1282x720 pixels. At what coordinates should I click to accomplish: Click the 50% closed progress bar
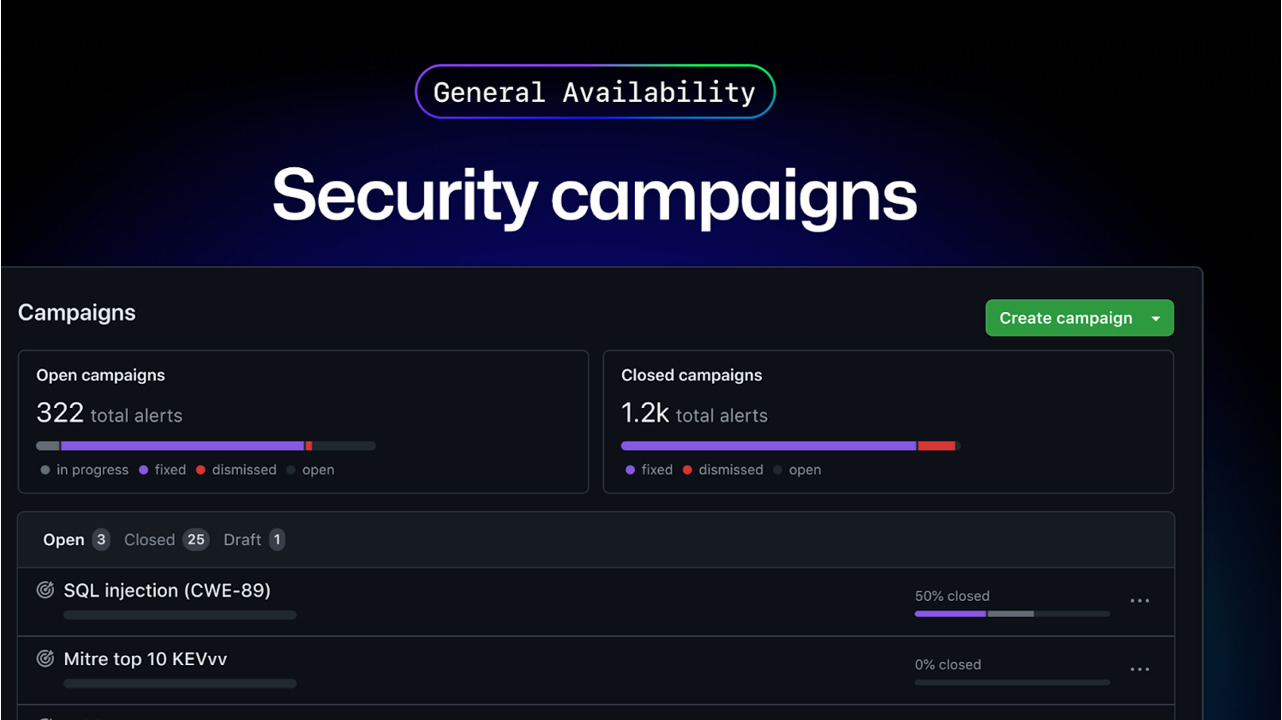[x=1011, y=613]
